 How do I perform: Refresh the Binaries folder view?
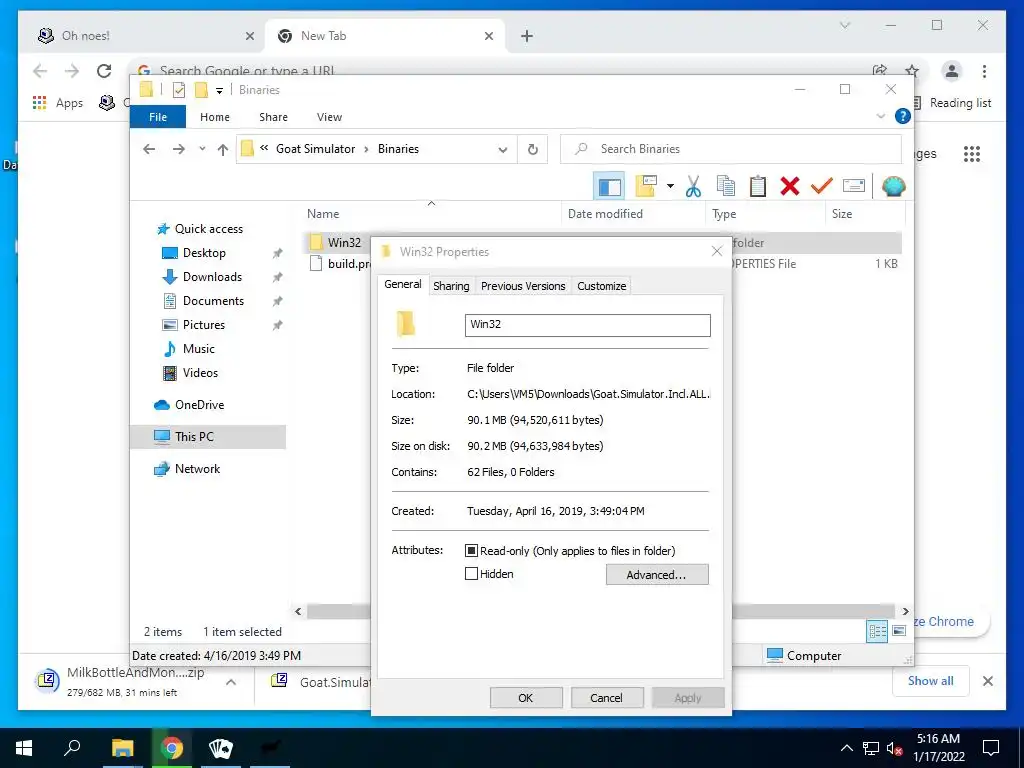coord(533,149)
